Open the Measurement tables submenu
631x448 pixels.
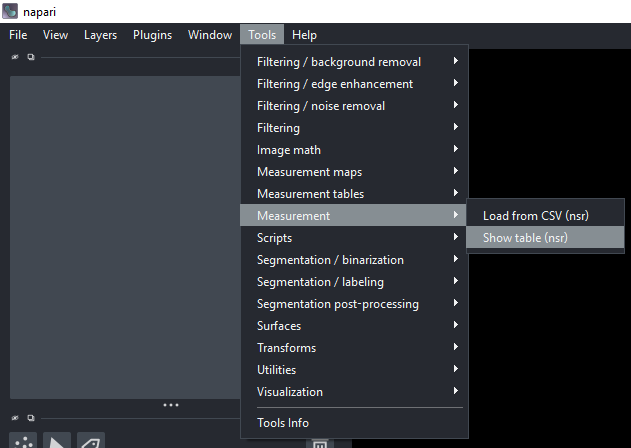(x=354, y=194)
